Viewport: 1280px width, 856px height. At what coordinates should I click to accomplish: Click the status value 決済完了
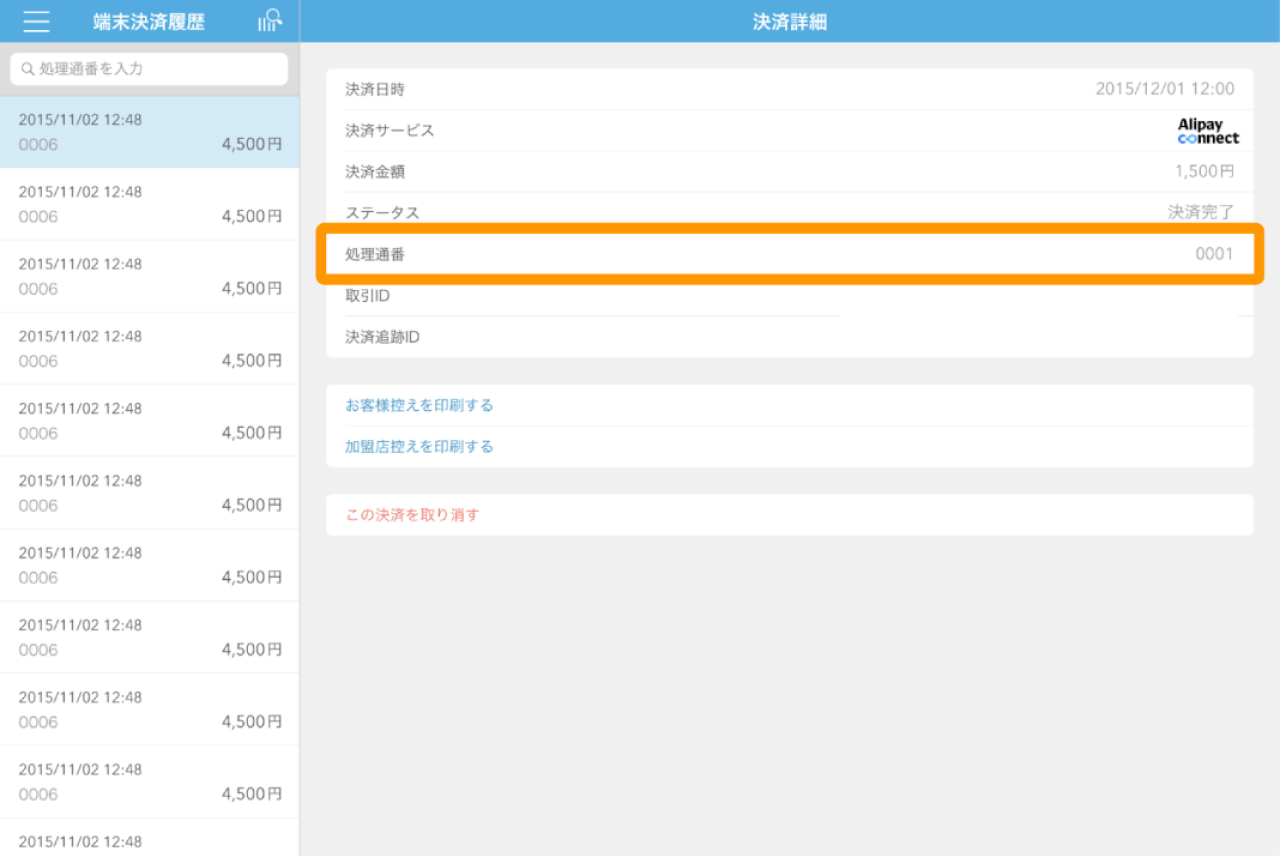(1201, 213)
